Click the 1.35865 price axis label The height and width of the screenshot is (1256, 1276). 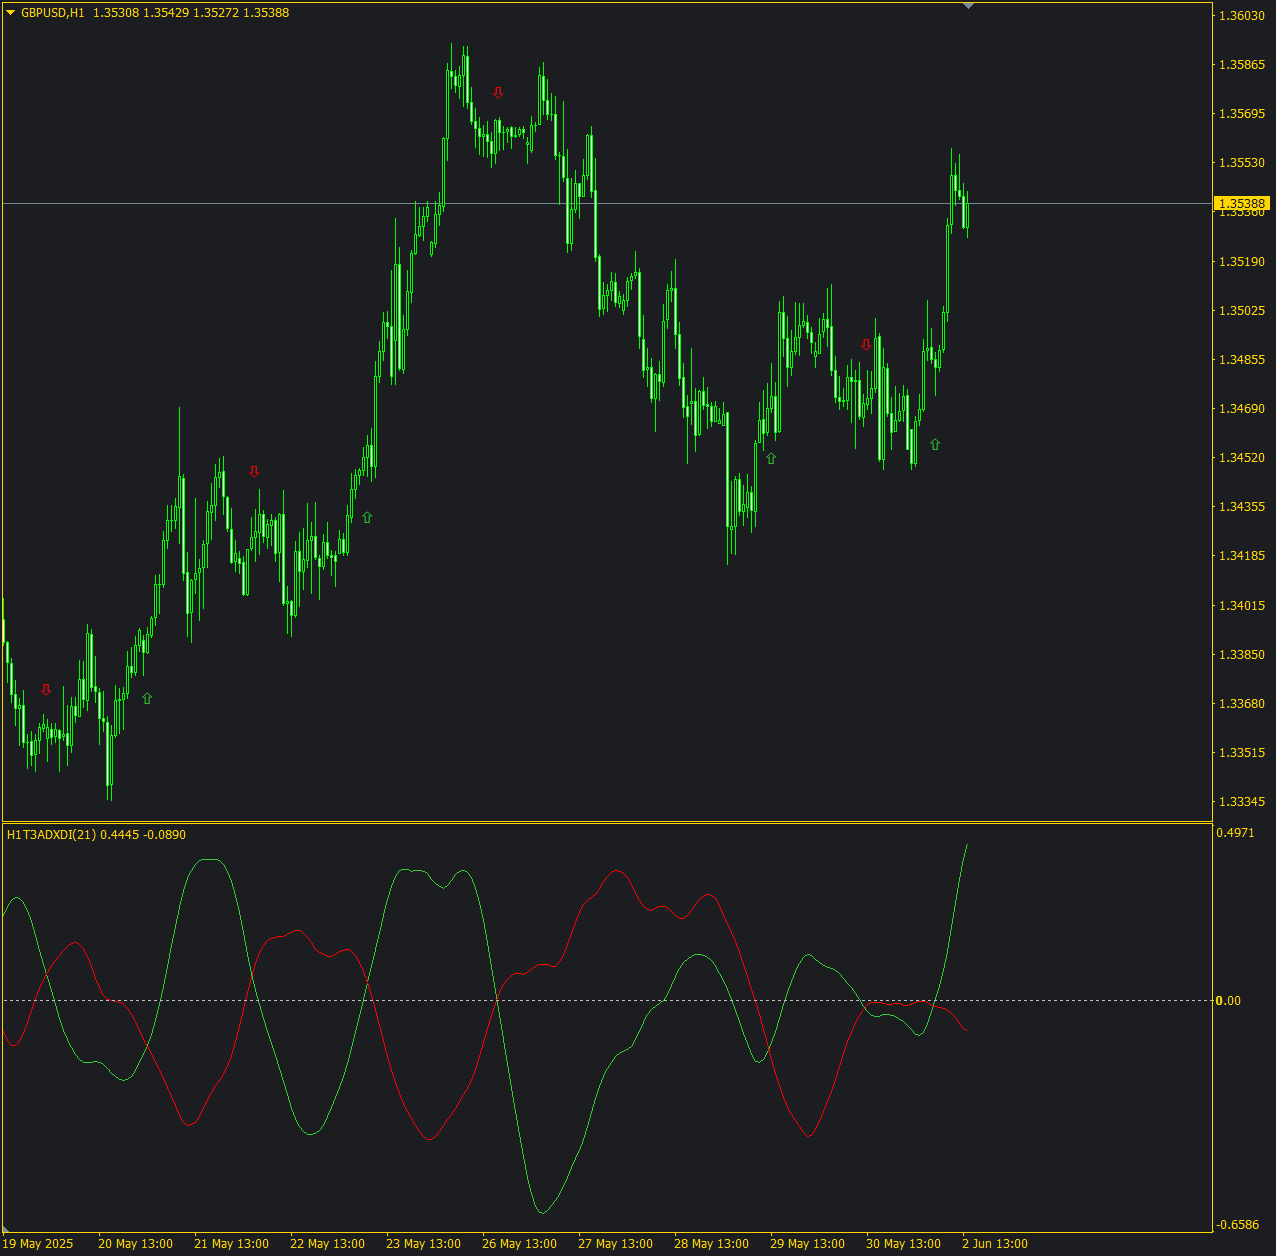coord(1241,64)
